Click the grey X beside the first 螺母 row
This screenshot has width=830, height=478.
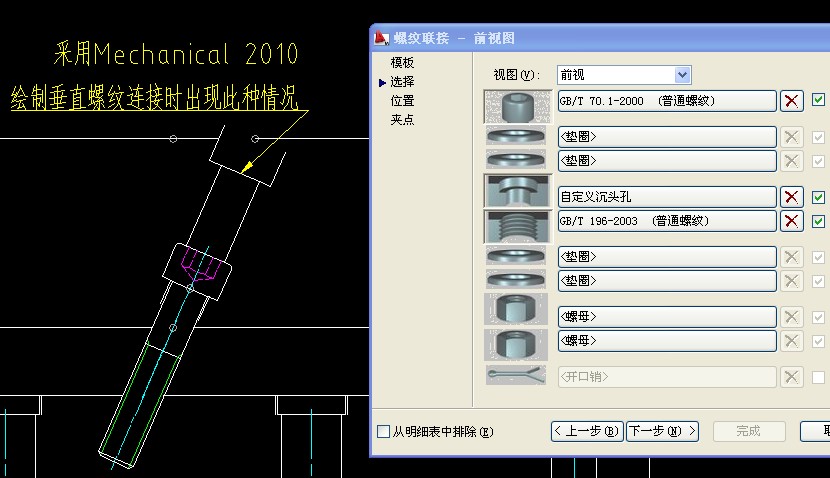791,317
